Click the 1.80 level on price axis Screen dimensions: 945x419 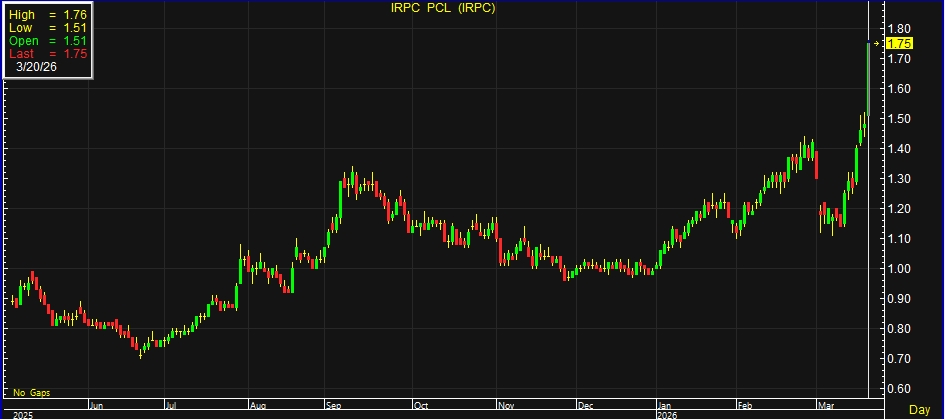(899, 29)
